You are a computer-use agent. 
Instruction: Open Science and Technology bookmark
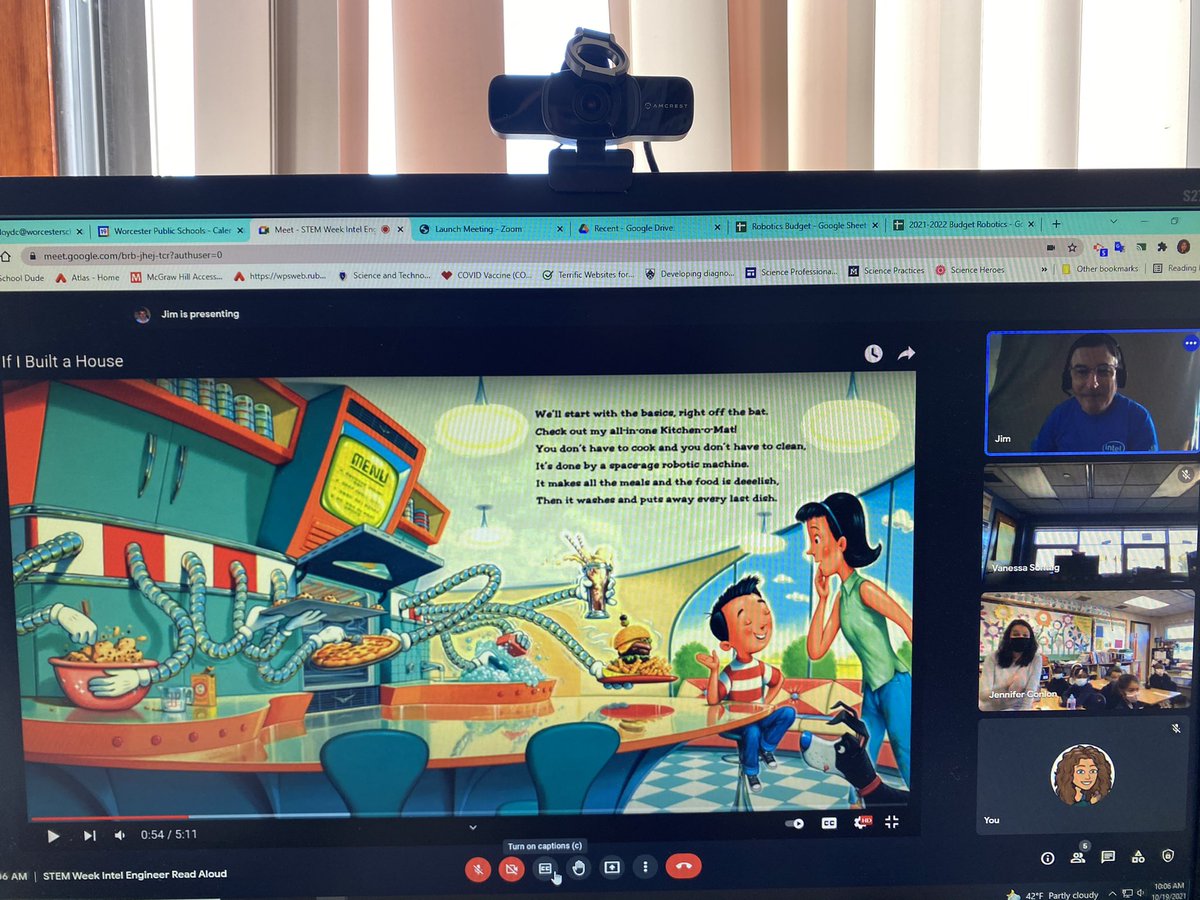(x=384, y=275)
